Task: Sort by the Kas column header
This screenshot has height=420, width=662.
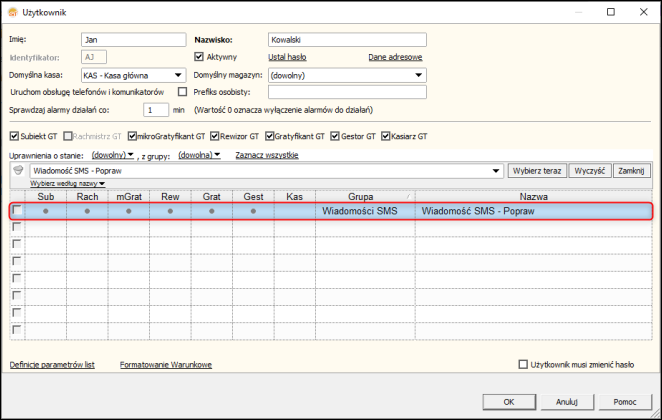Action: click(295, 197)
